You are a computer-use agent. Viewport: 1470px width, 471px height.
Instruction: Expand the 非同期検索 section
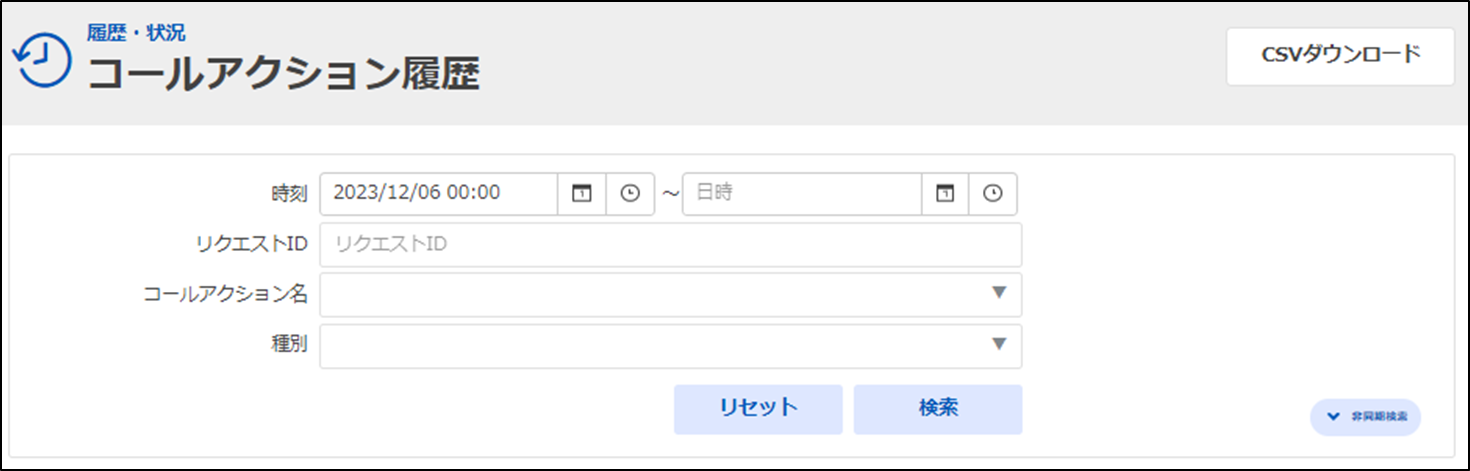click(1365, 417)
